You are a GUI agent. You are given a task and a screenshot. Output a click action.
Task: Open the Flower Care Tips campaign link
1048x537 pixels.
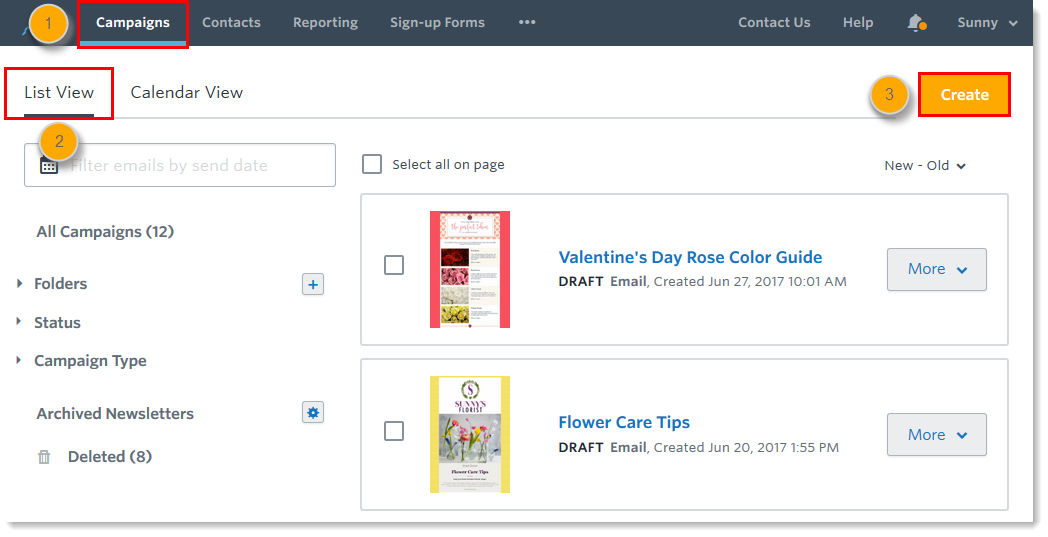pos(624,422)
